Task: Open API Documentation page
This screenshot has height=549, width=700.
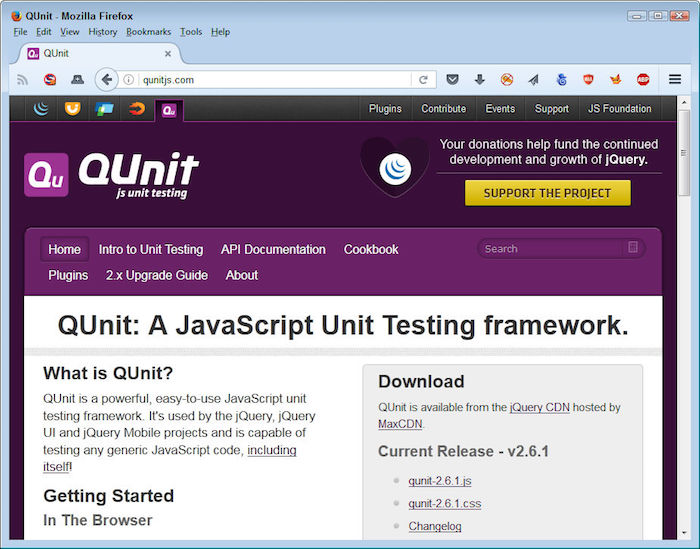Action: pos(273,249)
